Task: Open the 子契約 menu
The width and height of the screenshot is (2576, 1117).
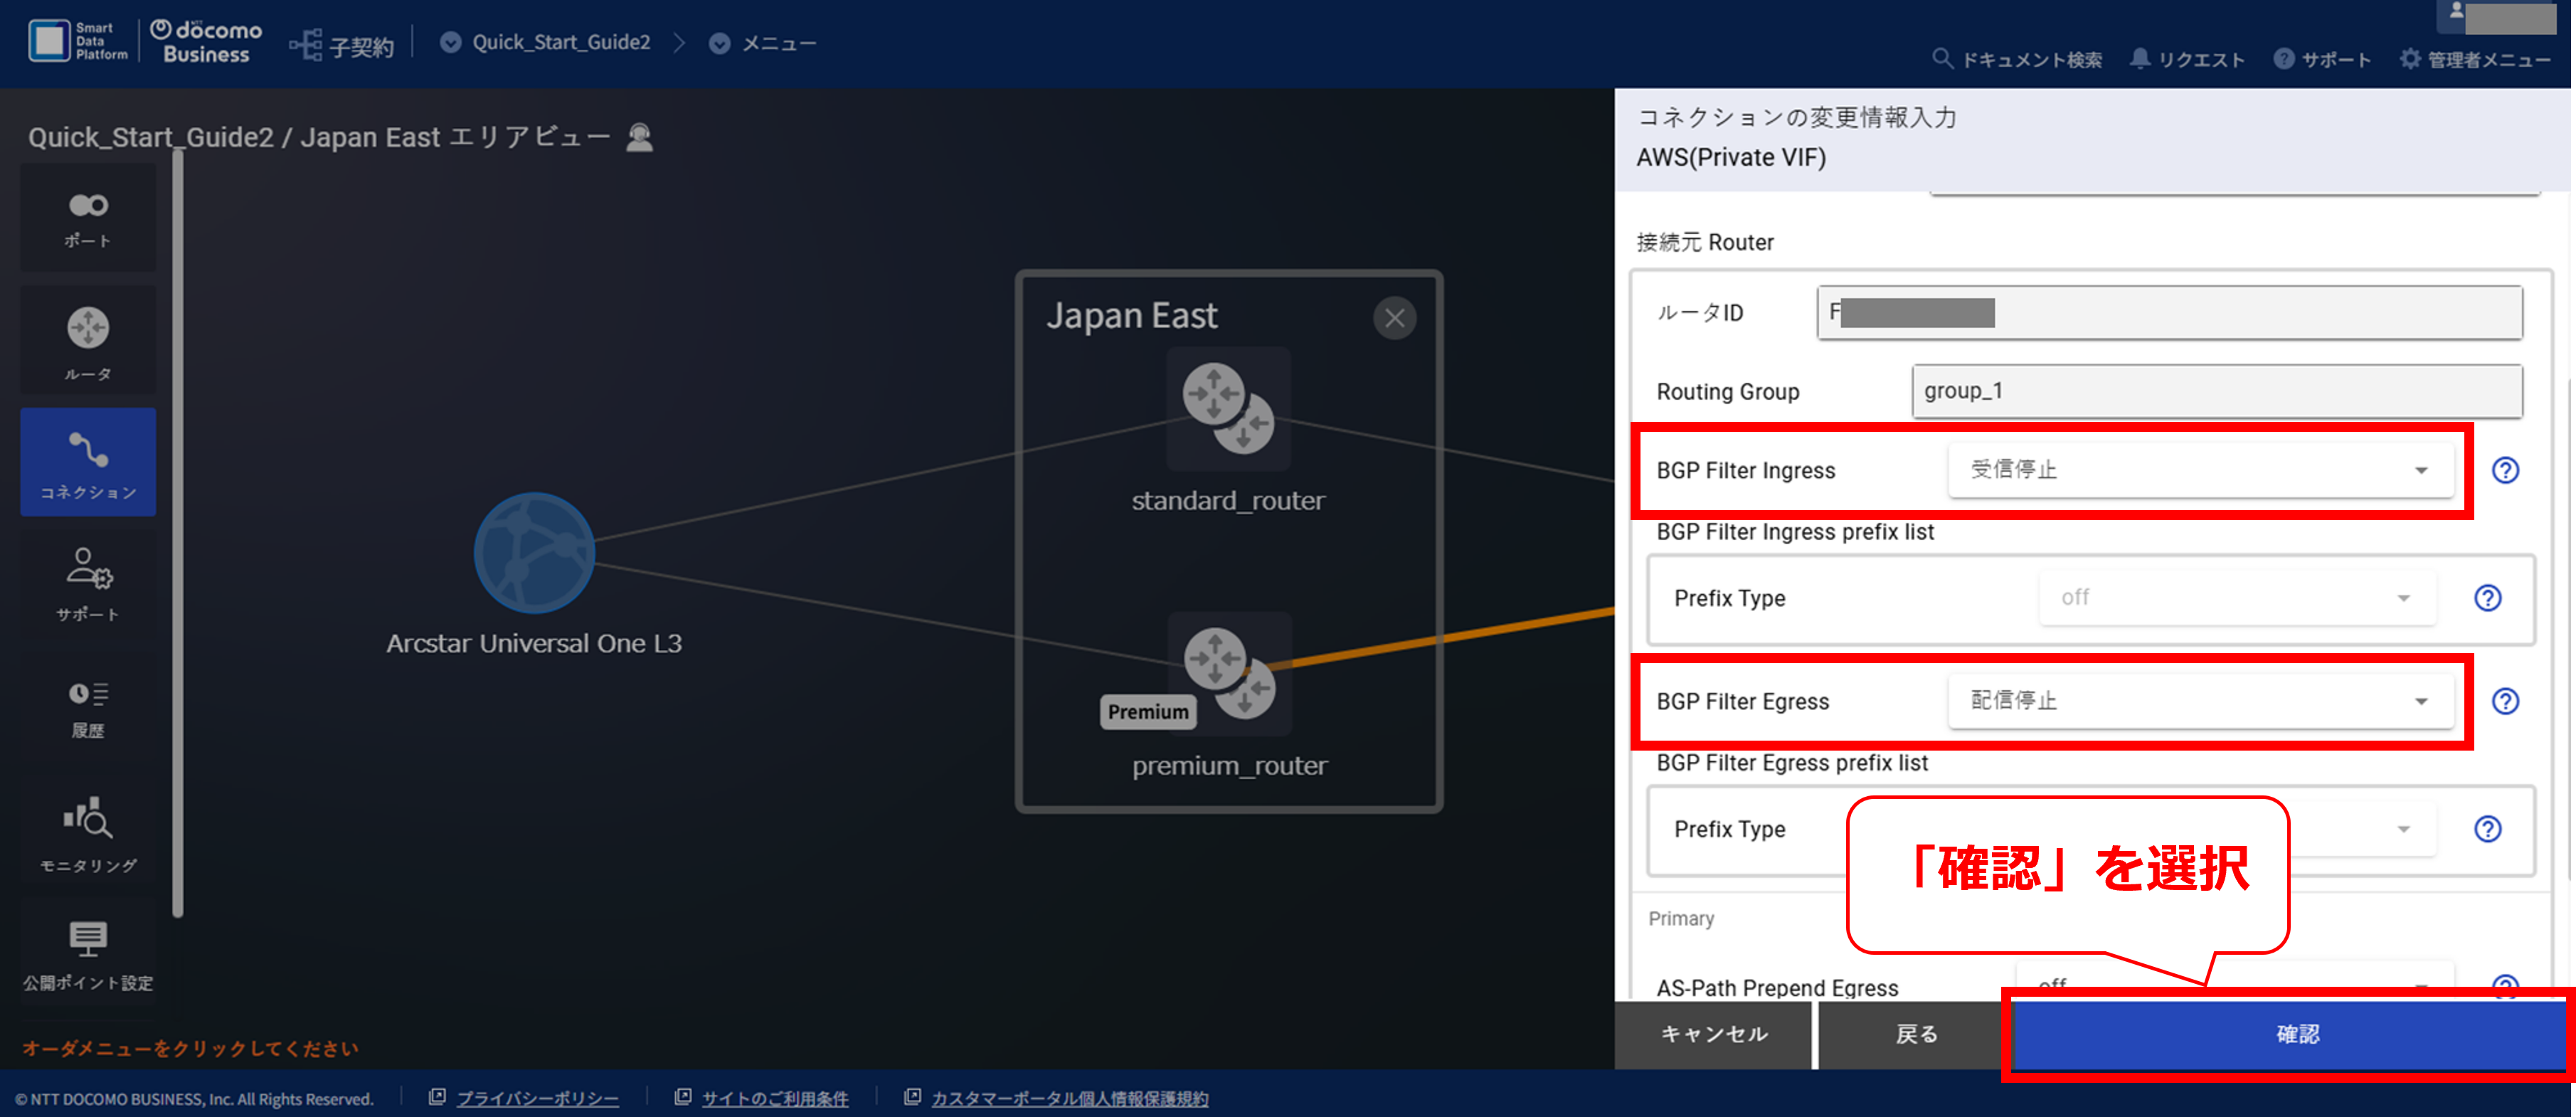Action: [x=342, y=45]
